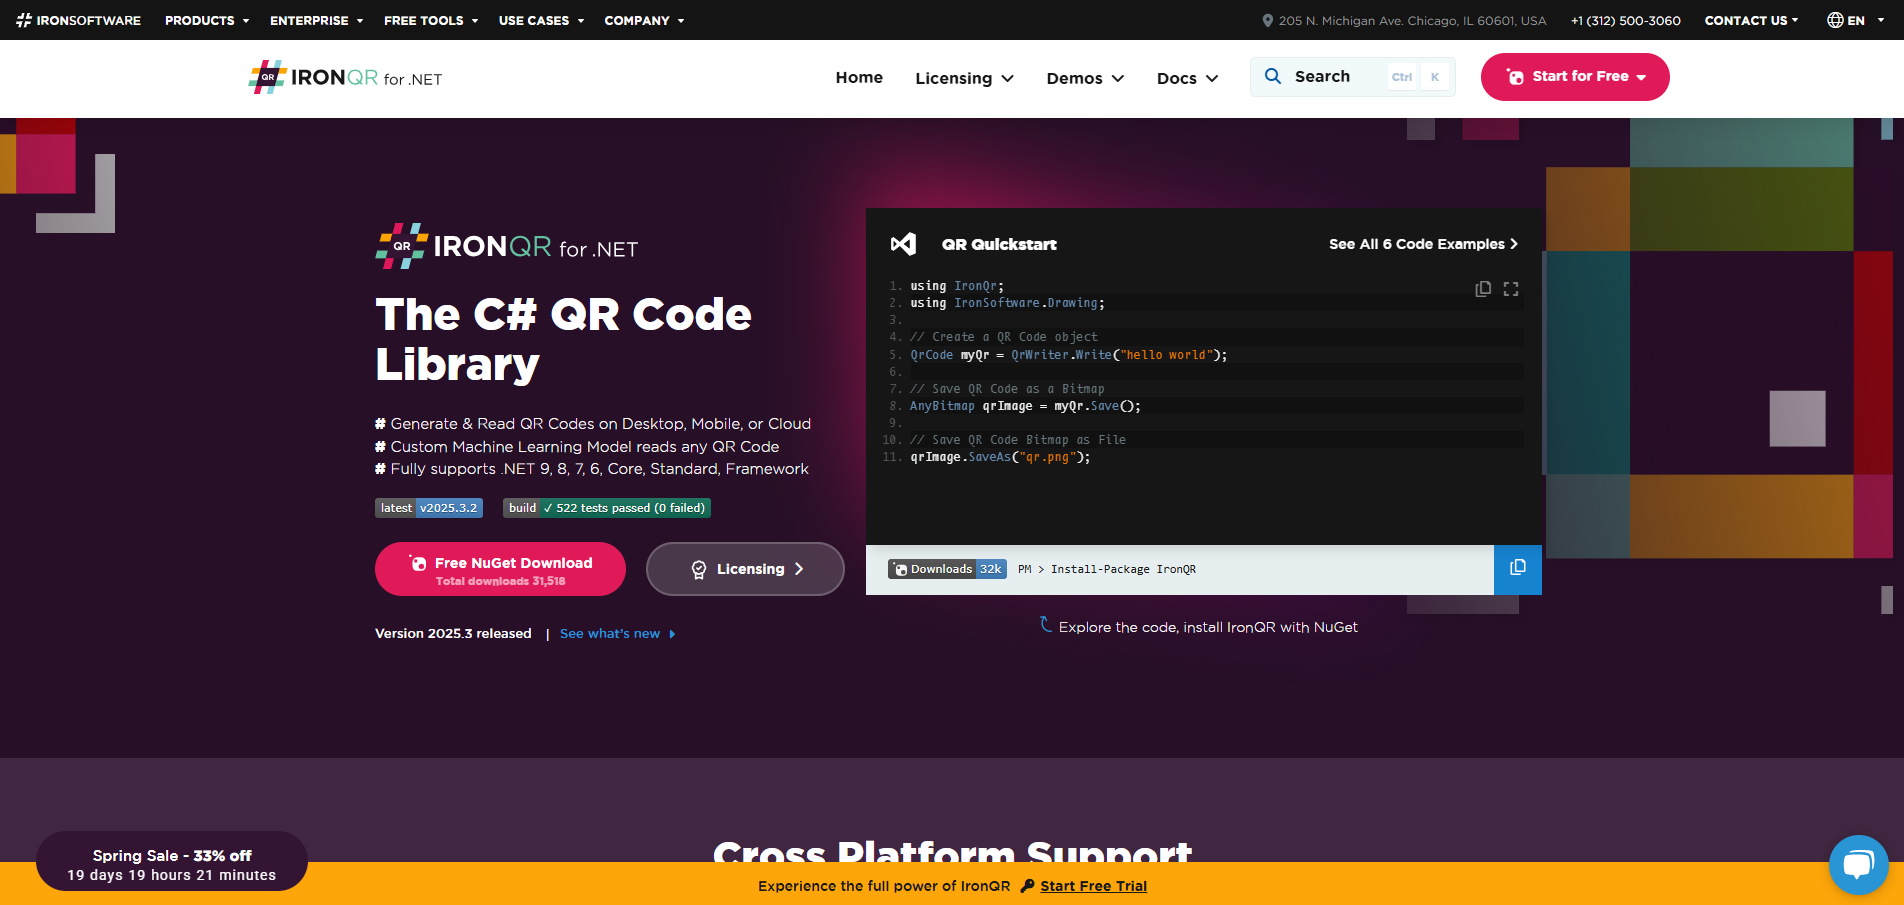Open the EN language selector globe
The height and width of the screenshot is (905, 1904).
[1855, 20]
